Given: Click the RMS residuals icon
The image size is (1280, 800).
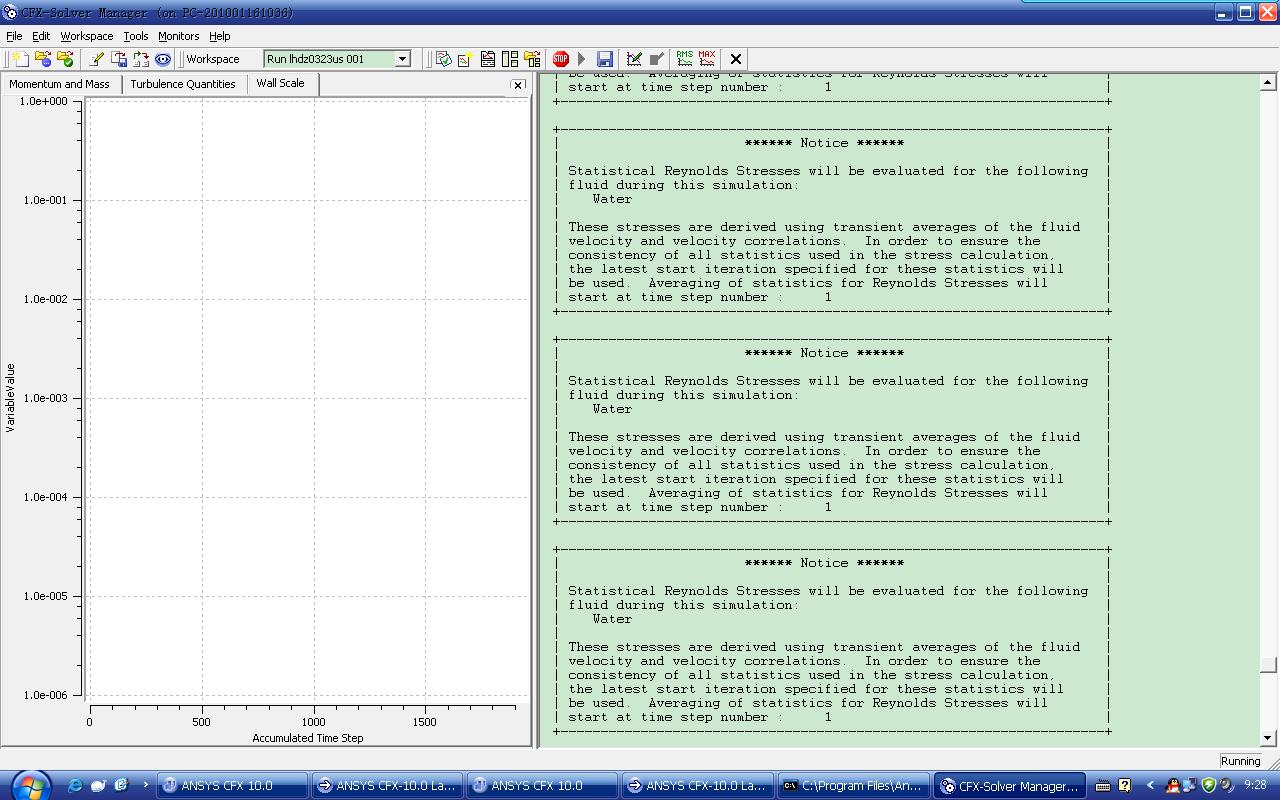Looking at the screenshot, I should click(x=685, y=59).
